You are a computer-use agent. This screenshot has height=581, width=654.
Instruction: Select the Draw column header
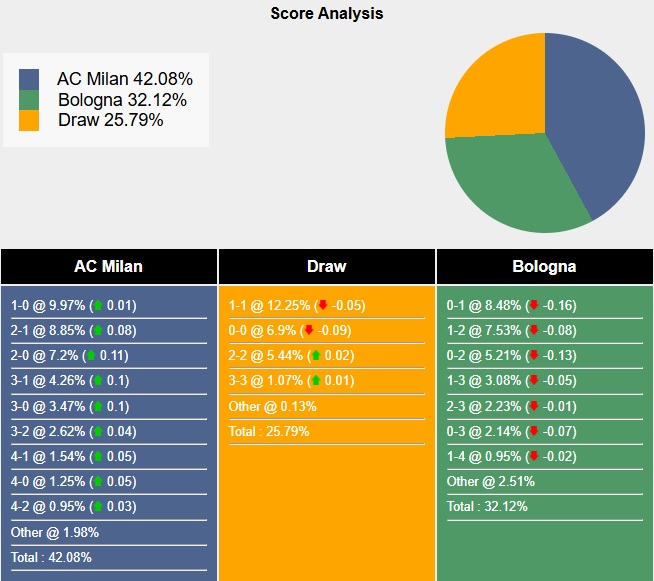pyautogui.click(x=327, y=267)
